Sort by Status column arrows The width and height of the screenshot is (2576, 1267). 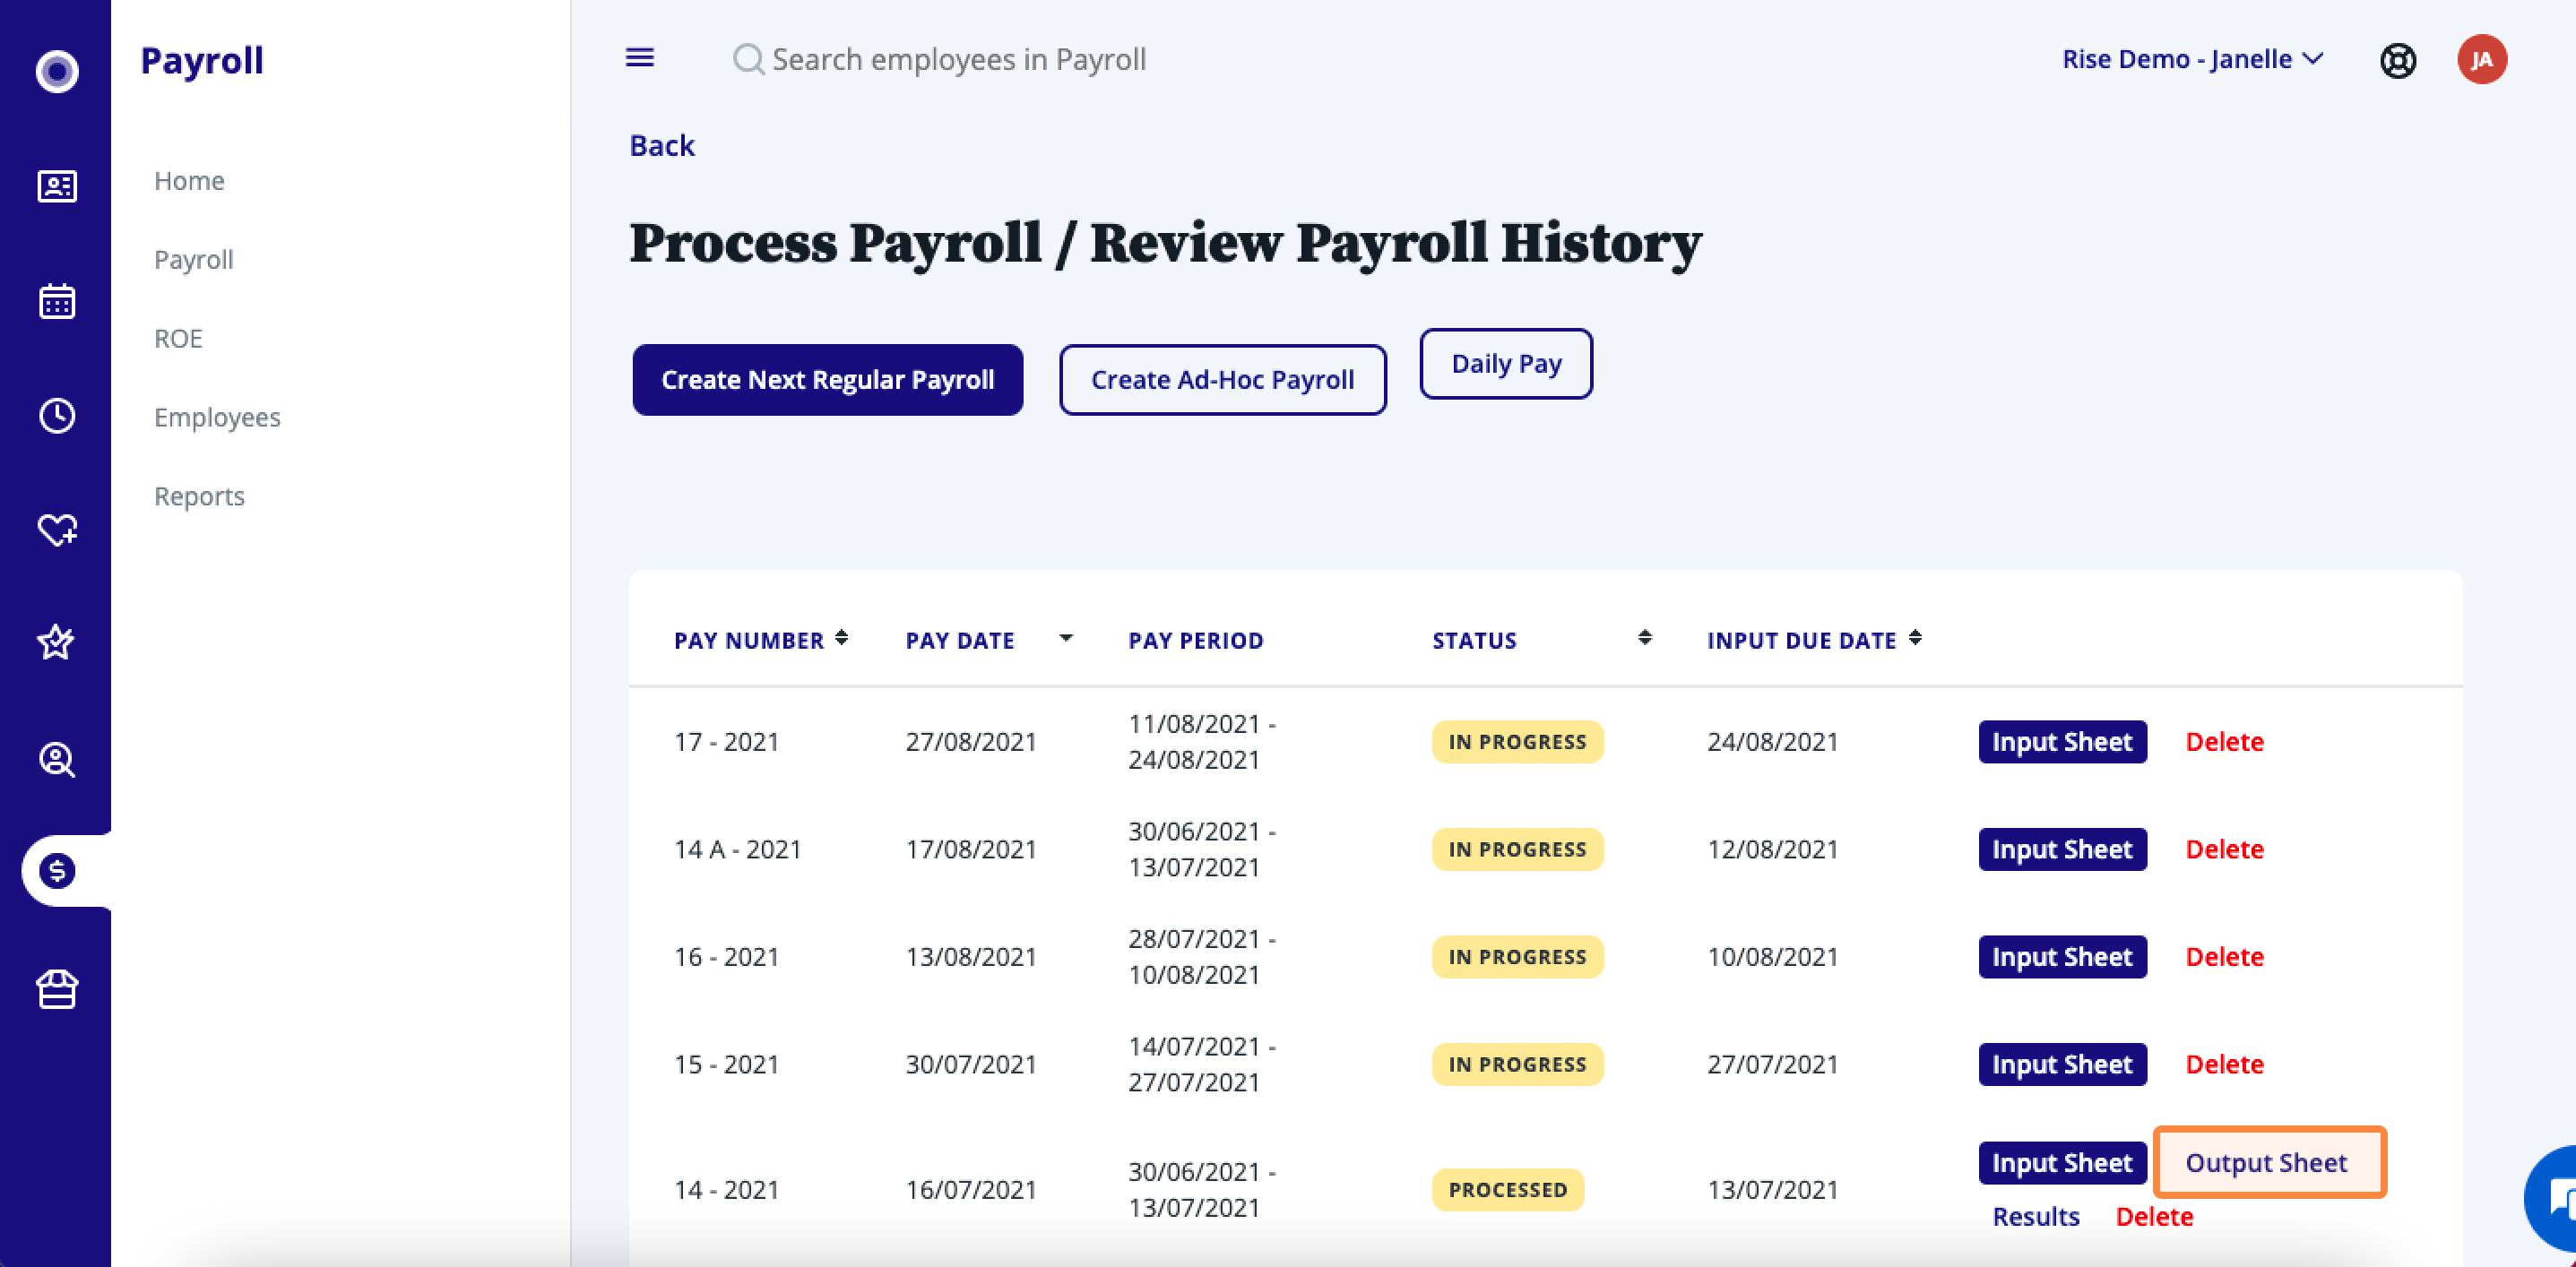click(x=1645, y=638)
